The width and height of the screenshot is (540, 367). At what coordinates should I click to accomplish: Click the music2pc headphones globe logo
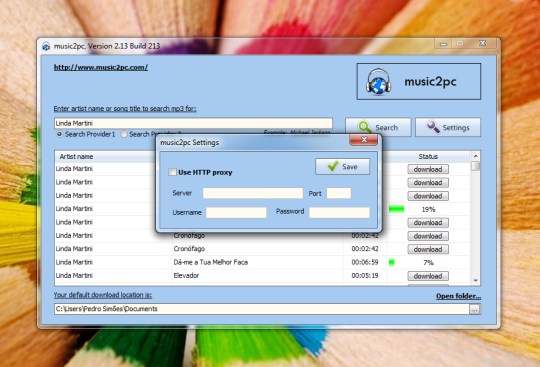378,82
